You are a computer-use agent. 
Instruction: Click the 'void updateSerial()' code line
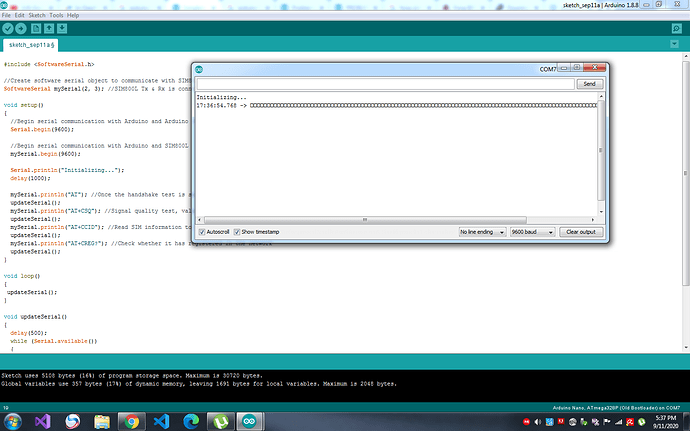tap(35, 317)
